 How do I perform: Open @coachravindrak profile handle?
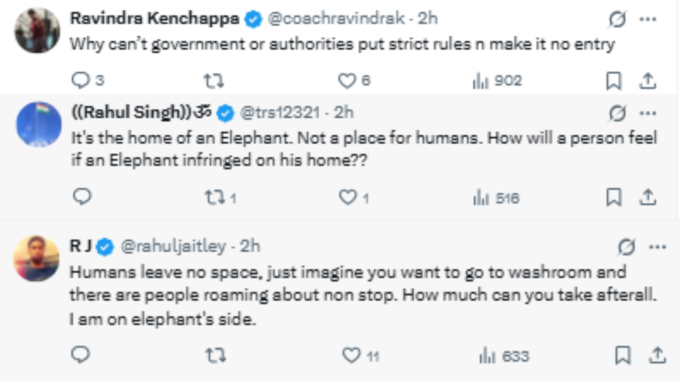[336, 19]
